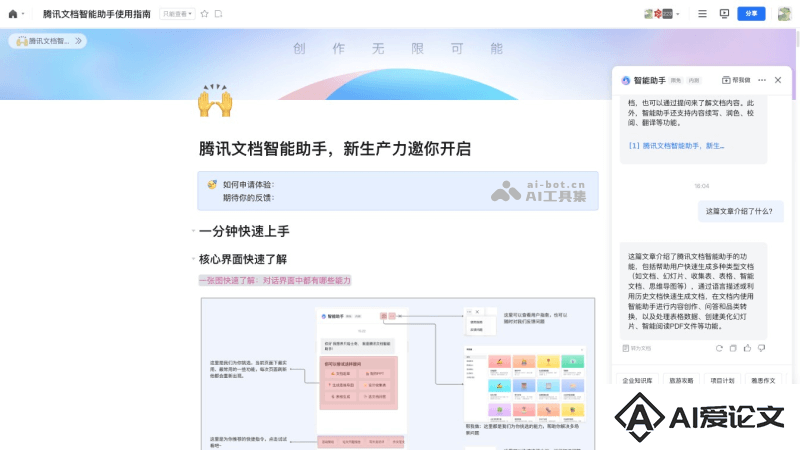Click the icon right of the star
The width and height of the screenshot is (800, 450).
(218, 14)
